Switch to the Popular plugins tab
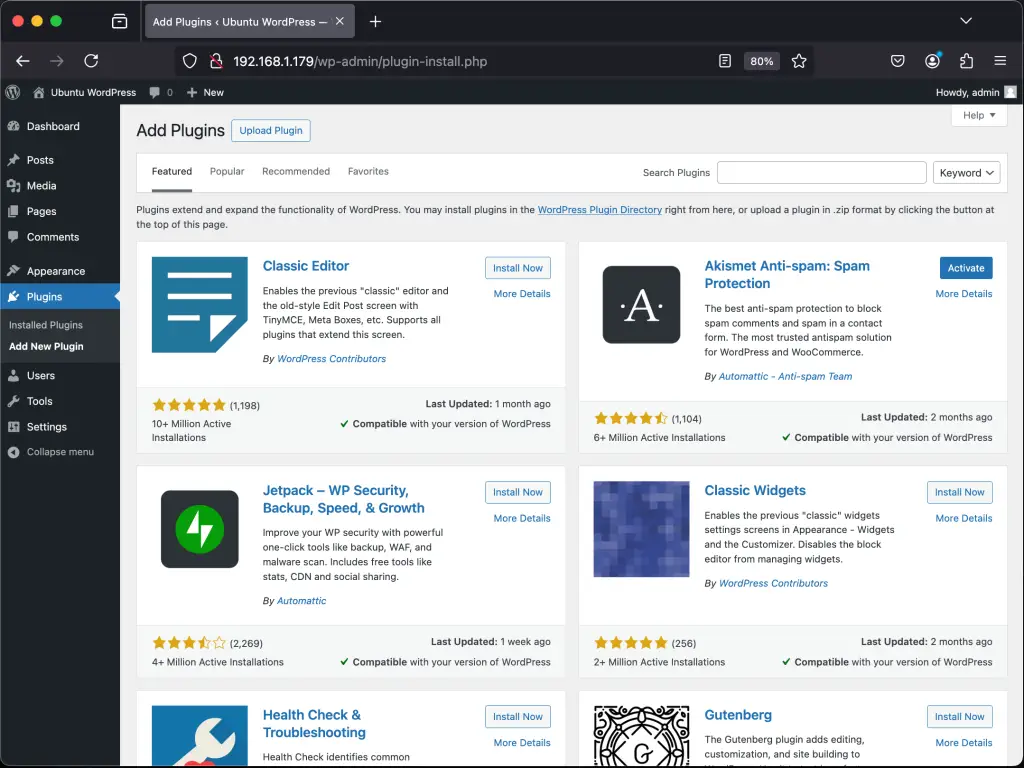1024x768 pixels. tap(227, 171)
